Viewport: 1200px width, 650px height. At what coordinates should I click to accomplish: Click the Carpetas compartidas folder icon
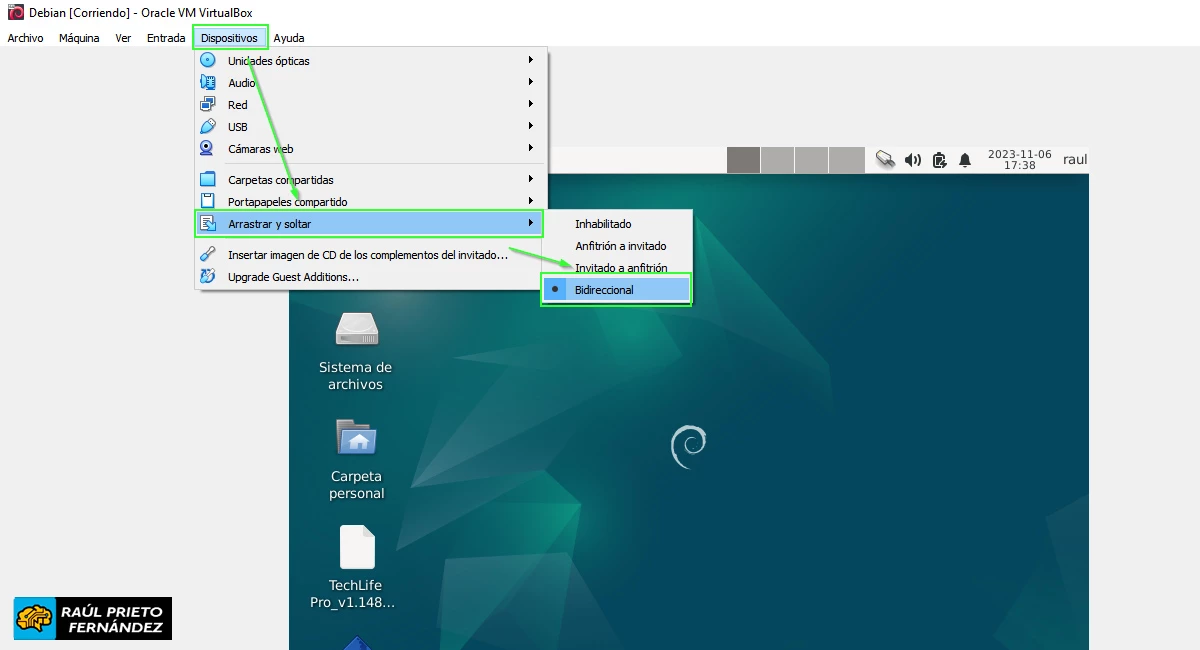[x=208, y=178]
